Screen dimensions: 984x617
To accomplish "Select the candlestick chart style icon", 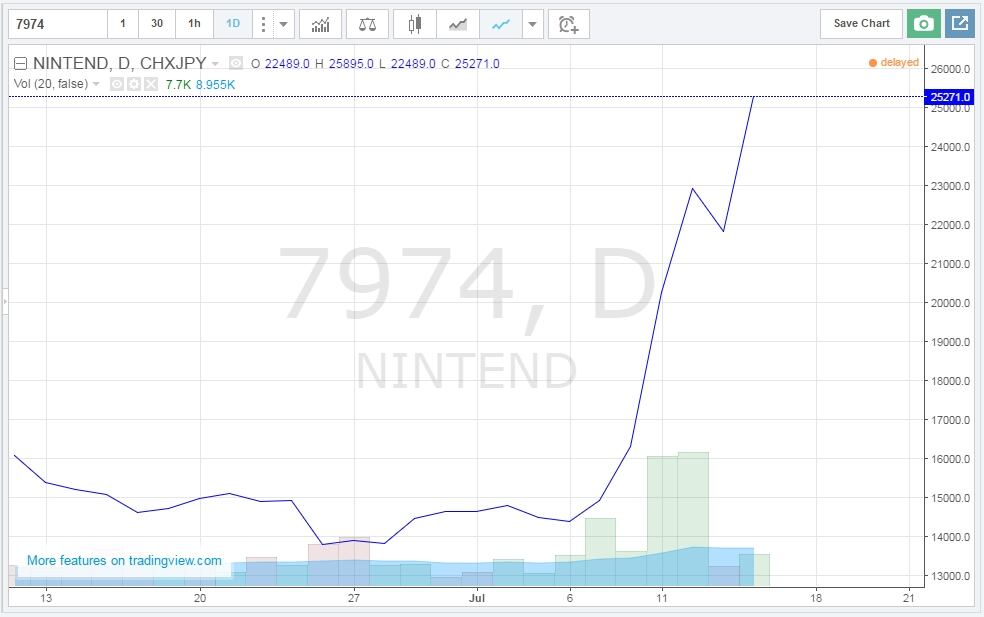I will 414,24.
